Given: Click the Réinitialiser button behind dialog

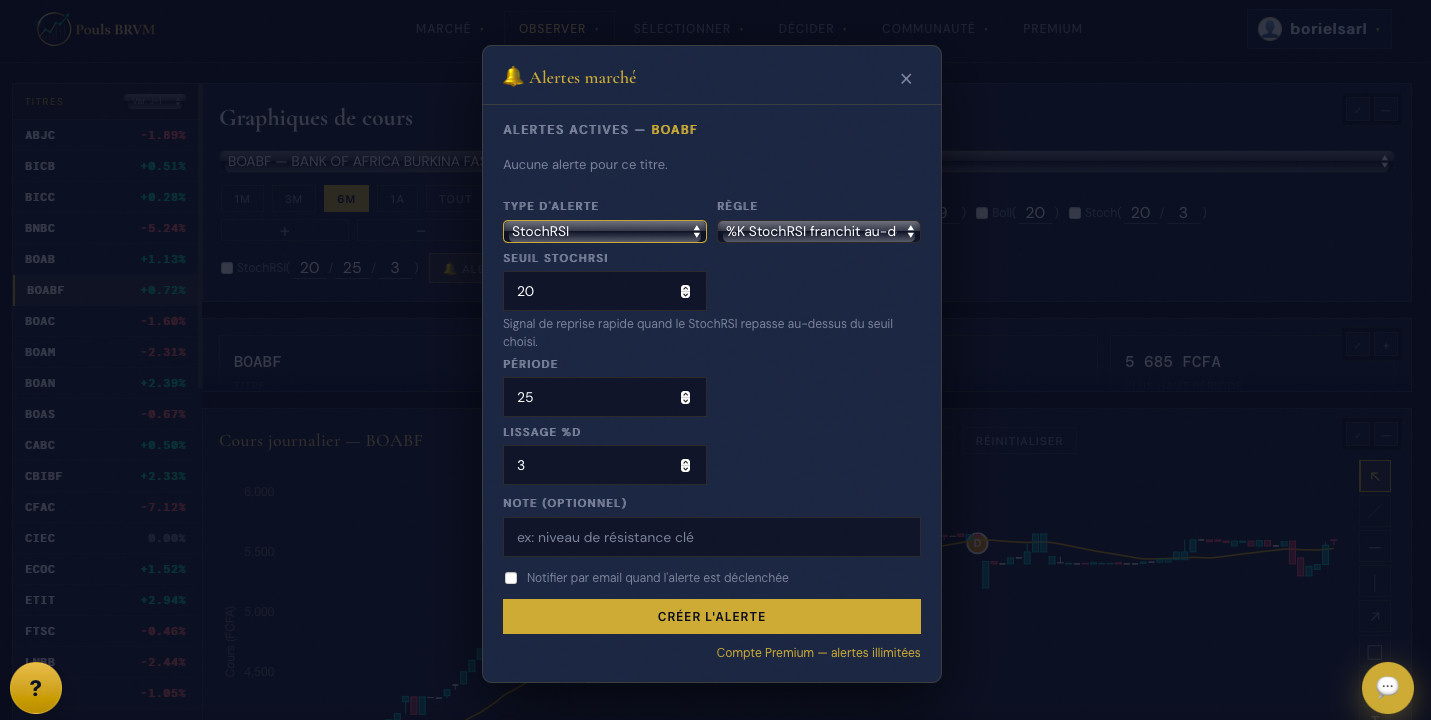Looking at the screenshot, I should (x=1019, y=441).
